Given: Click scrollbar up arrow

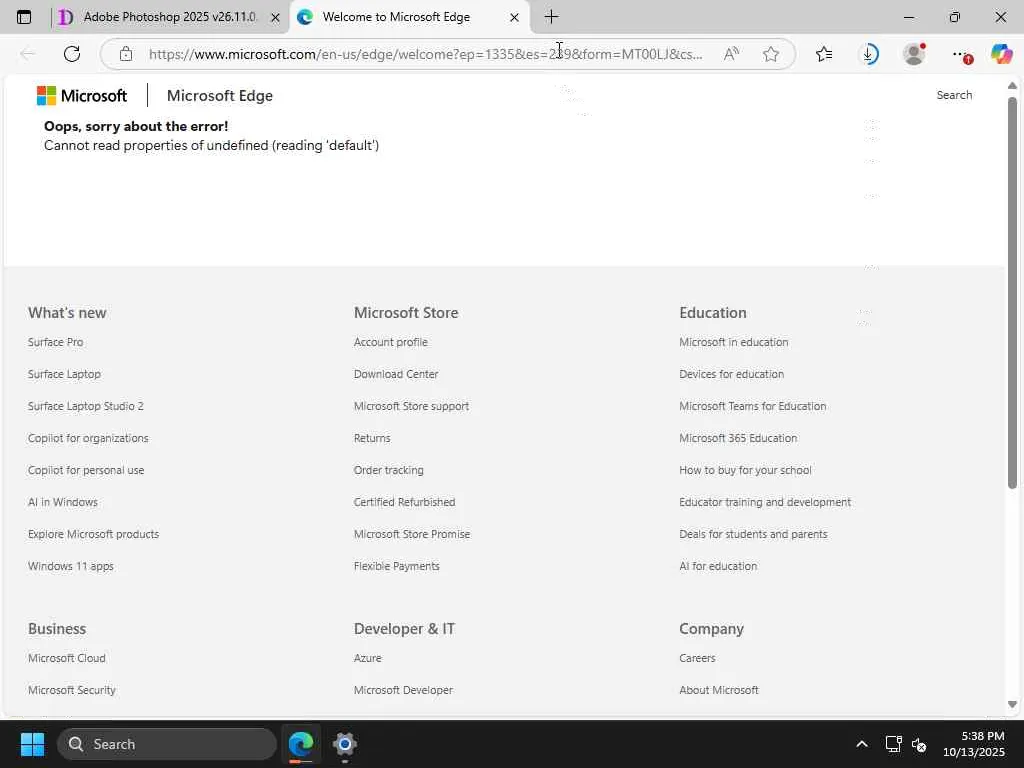Looking at the screenshot, I should click(x=1012, y=86).
